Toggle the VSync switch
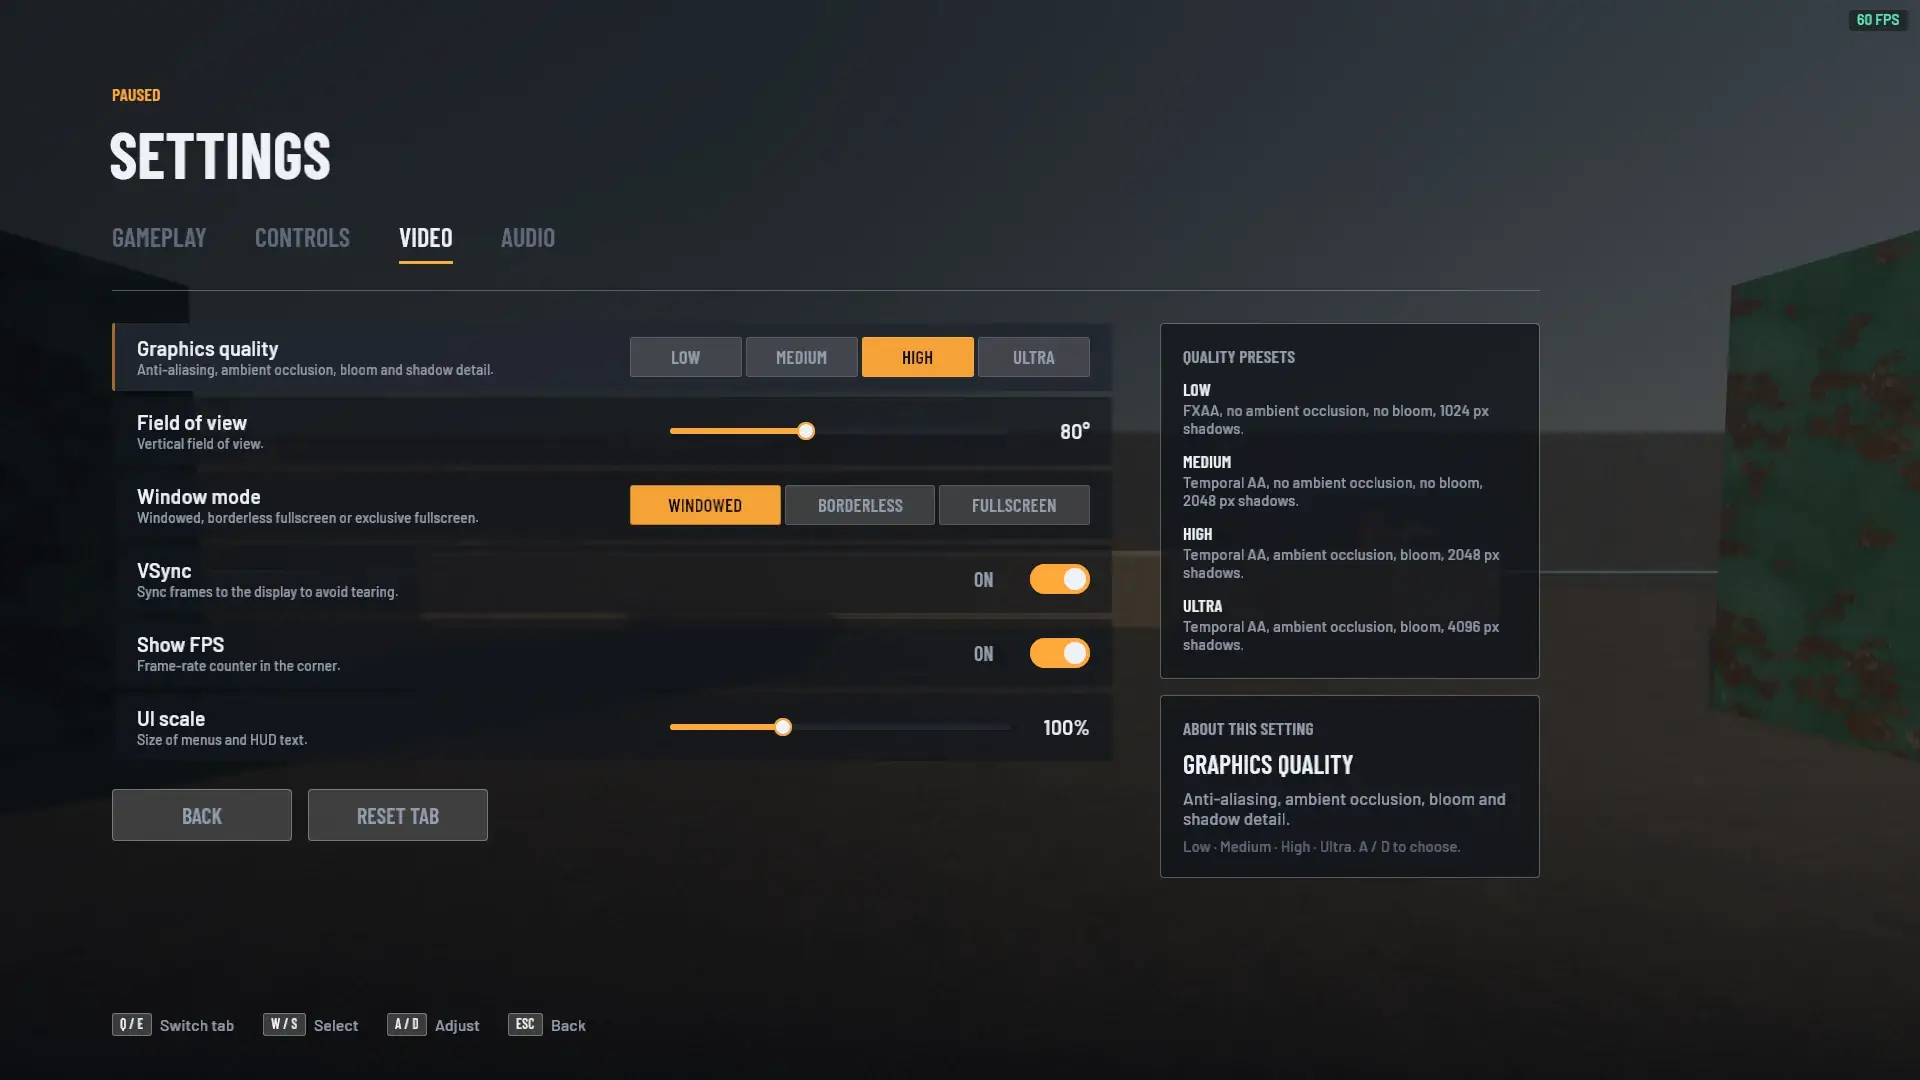The width and height of the screenshot is (1920, 1080). click(x=1060, y=579)
